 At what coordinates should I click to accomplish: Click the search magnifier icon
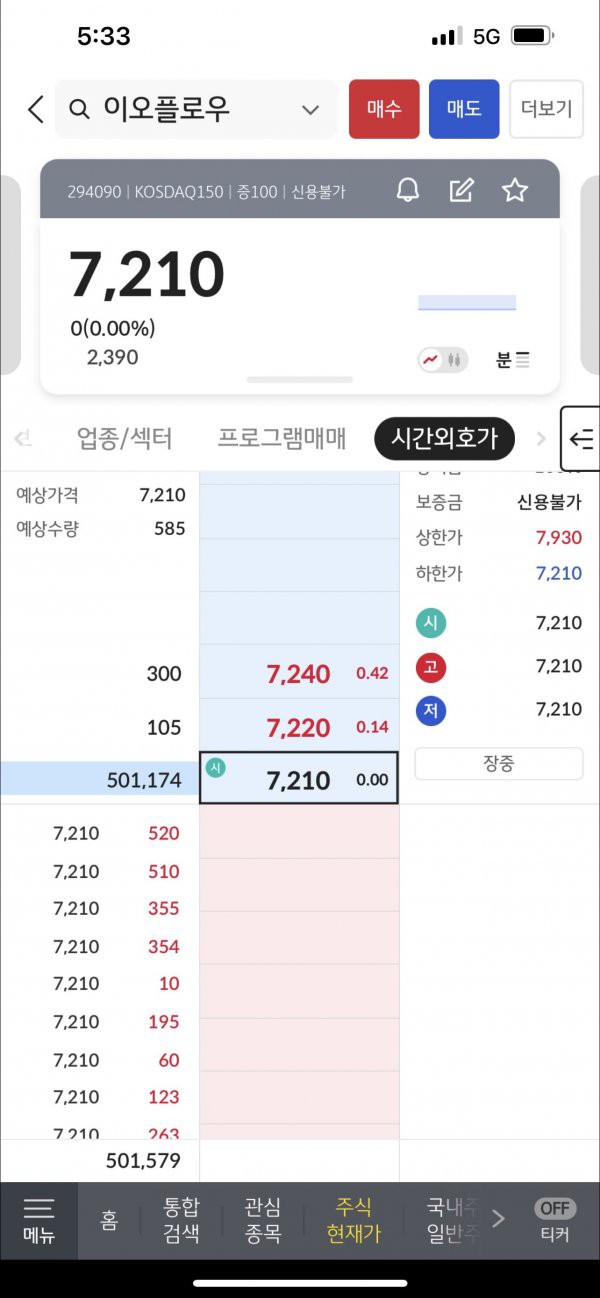click(81, 109)
